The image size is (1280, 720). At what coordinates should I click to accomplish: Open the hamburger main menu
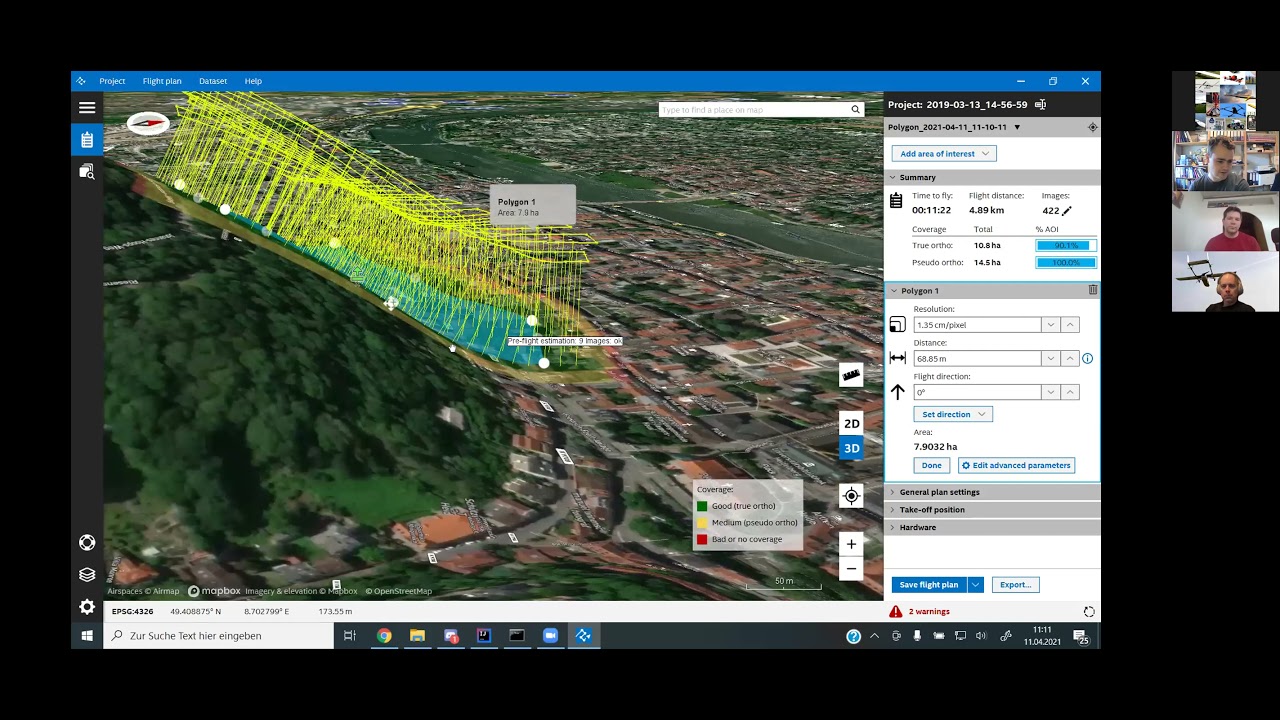[87, 108]
